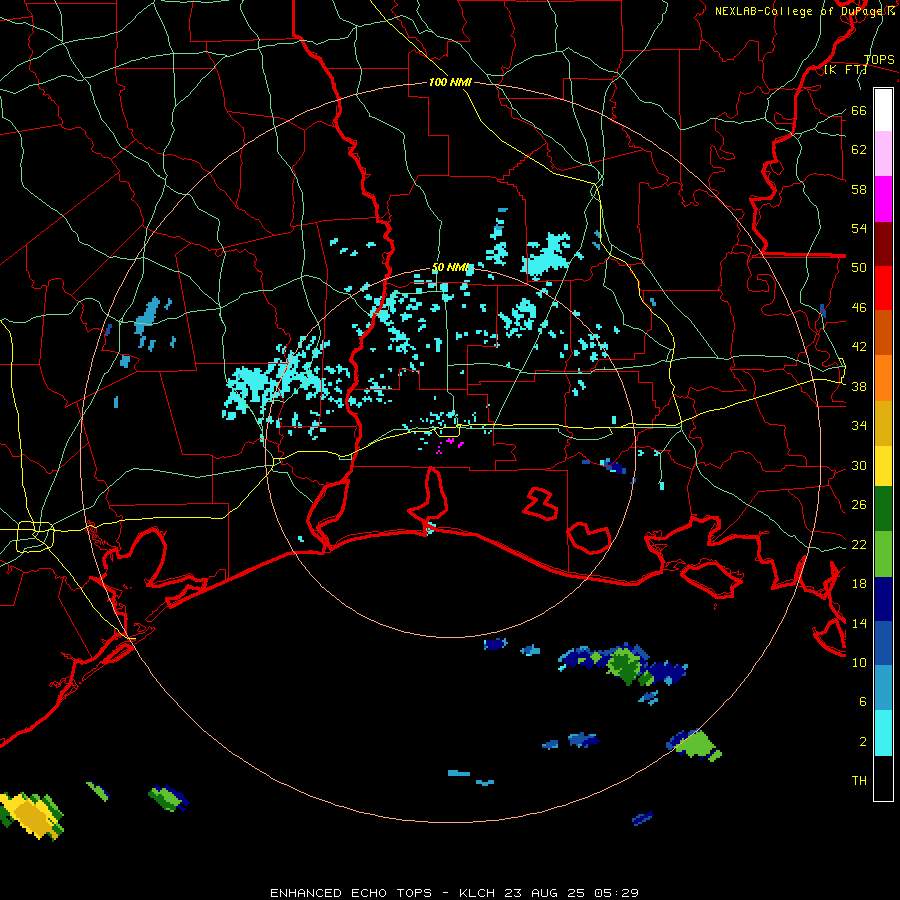Viewport: 900px width, 900px height.
Task: Click the legend value 42
Action: (859, 347)
